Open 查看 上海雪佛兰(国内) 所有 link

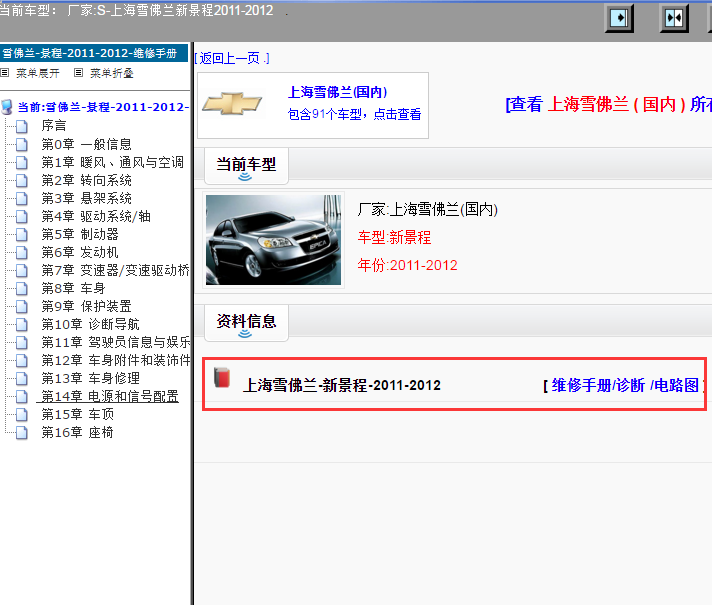click(x=608, y=104)
